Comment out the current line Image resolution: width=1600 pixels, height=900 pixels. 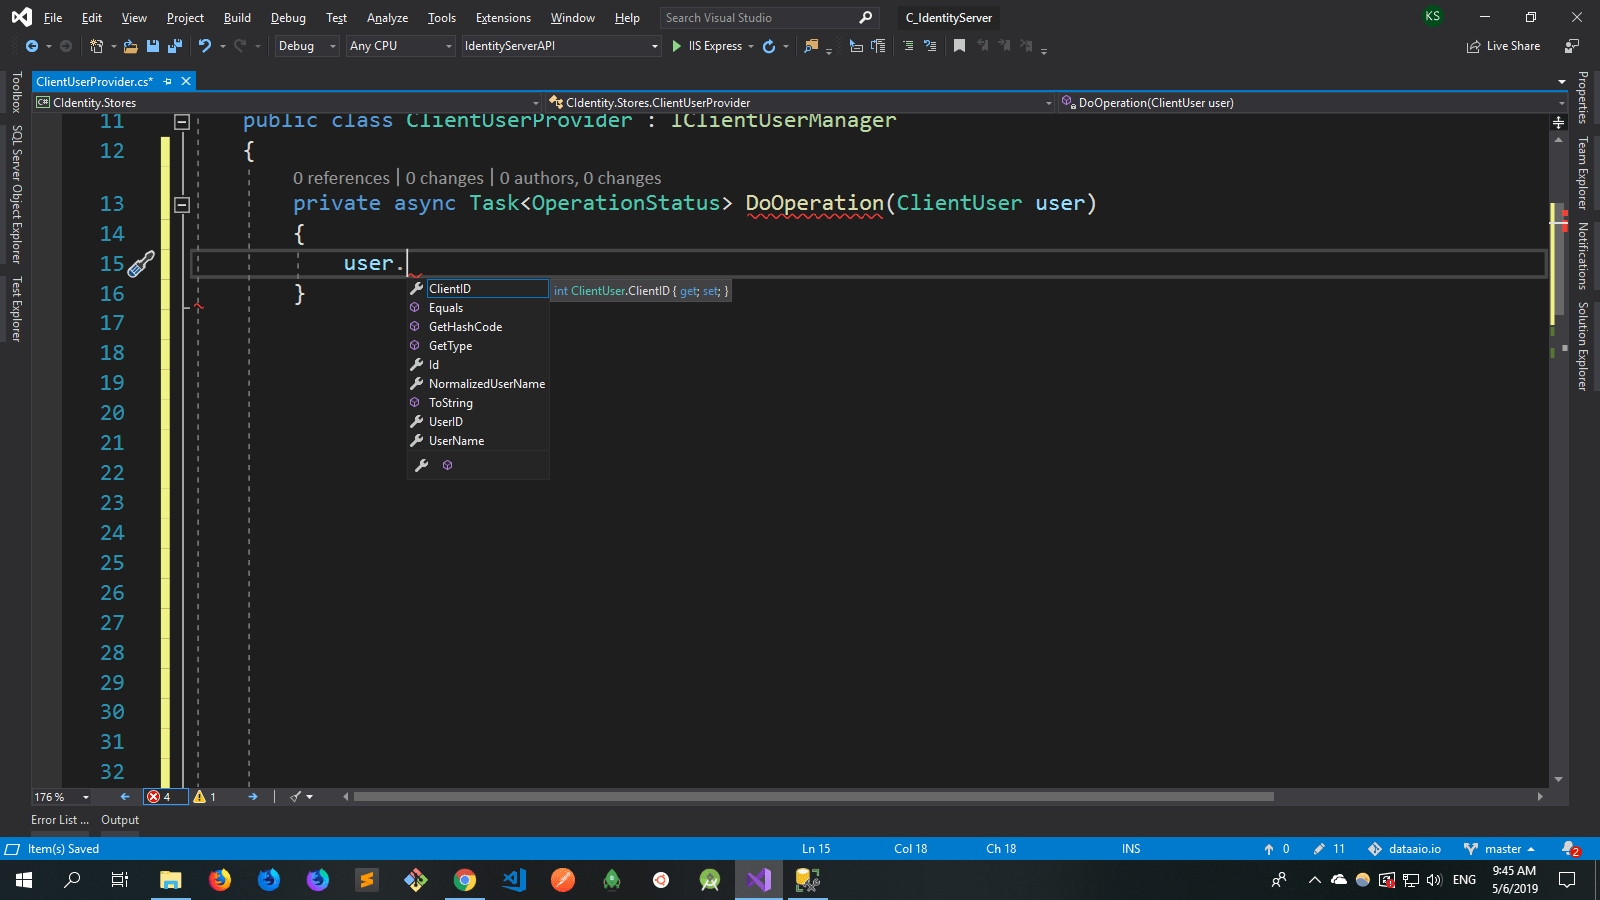(x=907, y=46)
